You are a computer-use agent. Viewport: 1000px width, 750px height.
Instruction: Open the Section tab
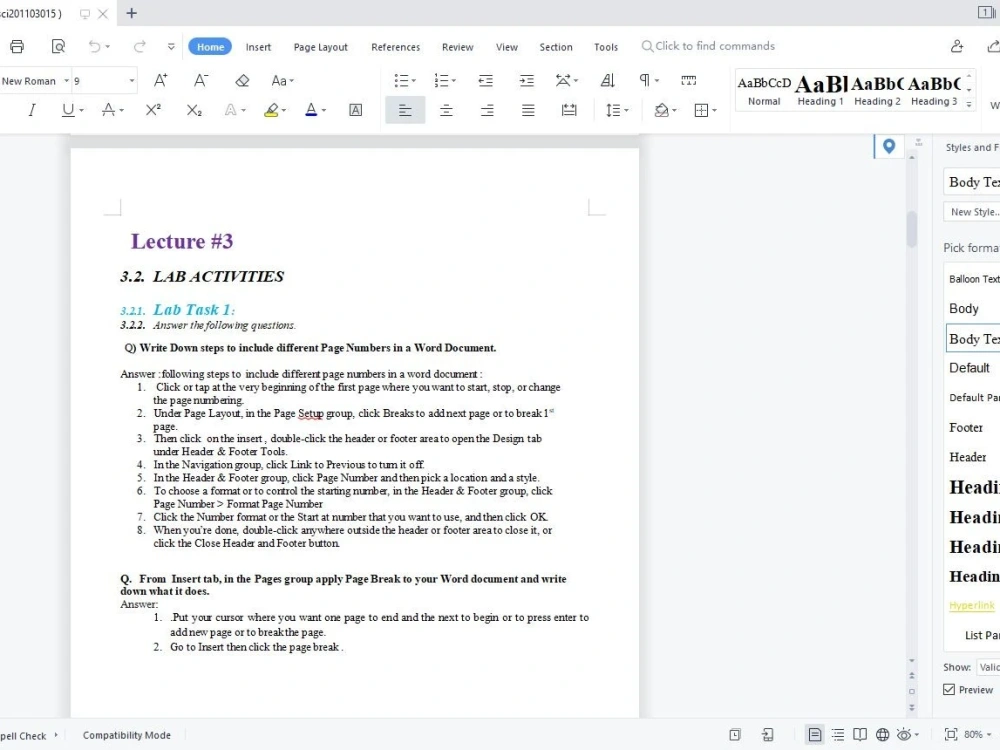pyautogui.click(x=556, y=47)
